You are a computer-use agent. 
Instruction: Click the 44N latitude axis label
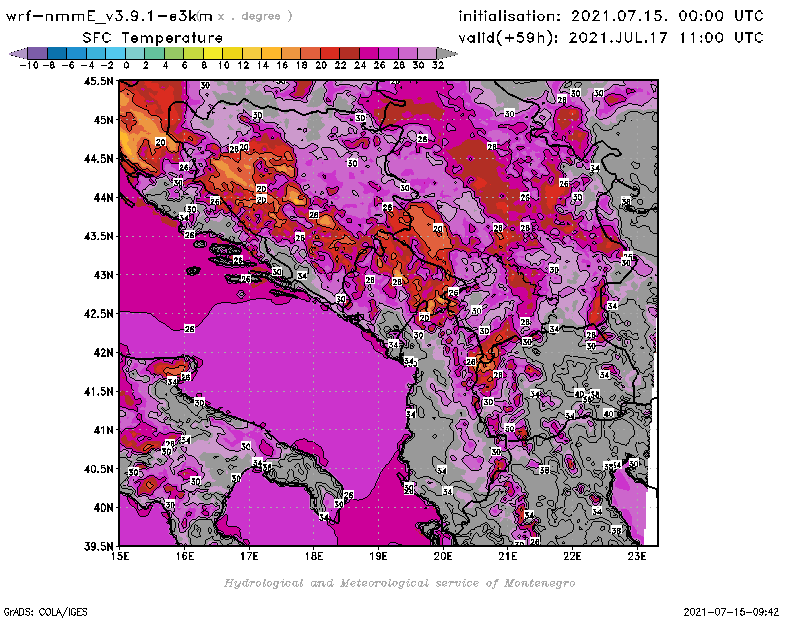point(103,197)
